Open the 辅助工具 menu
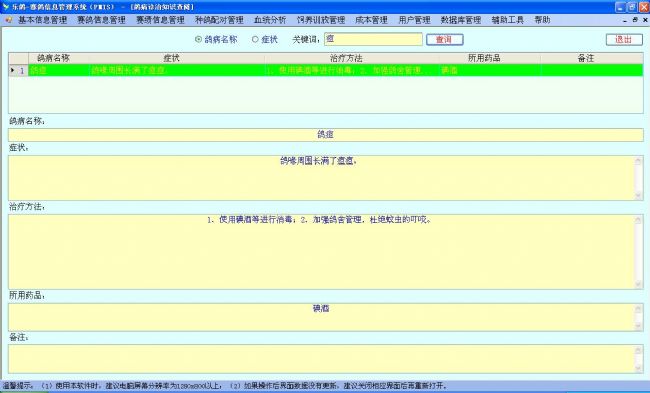650x393 pixels. [508, 20]
